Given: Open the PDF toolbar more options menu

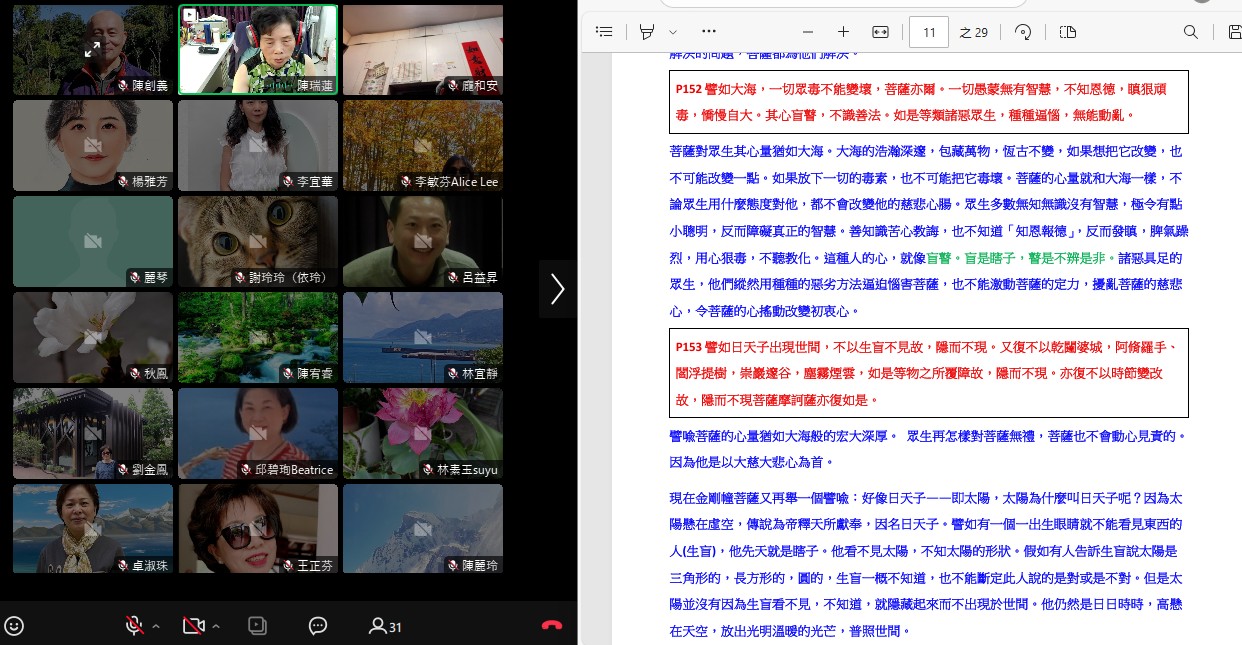Looking at the screenshot, I should 709,32.
